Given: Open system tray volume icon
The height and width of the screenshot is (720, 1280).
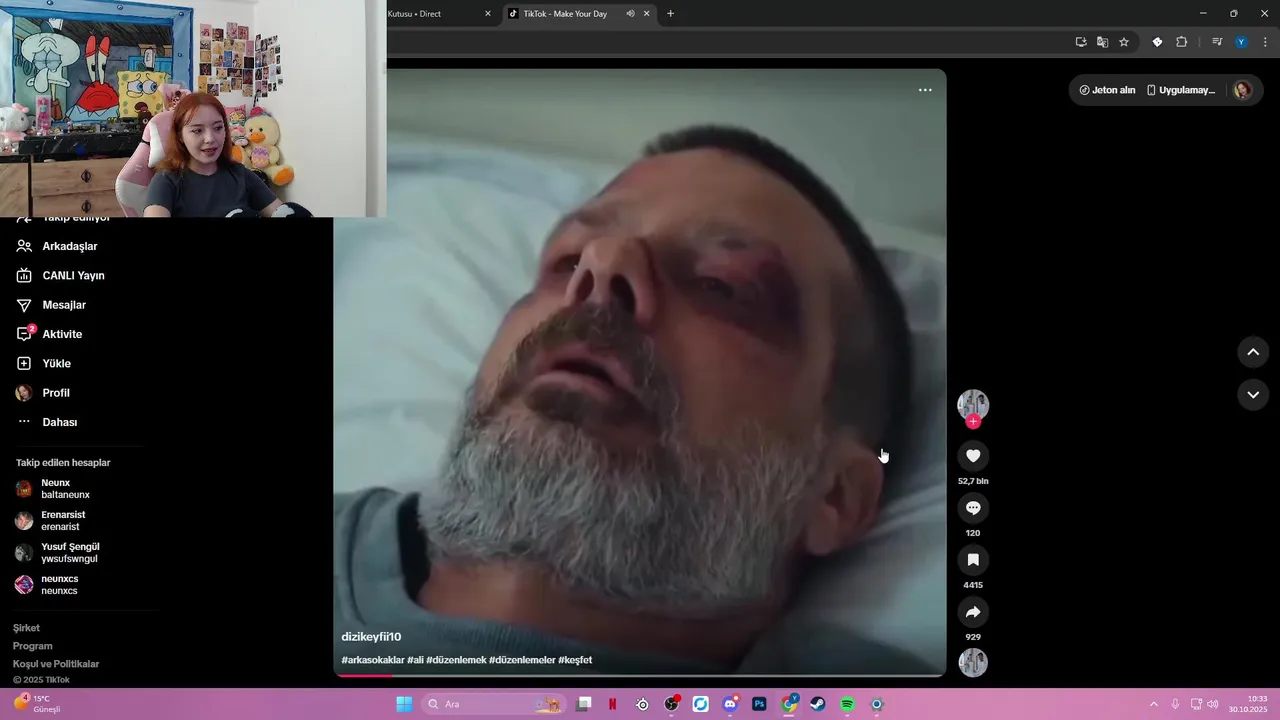Looking at the screenshot, I should (x=1213, y=704).
